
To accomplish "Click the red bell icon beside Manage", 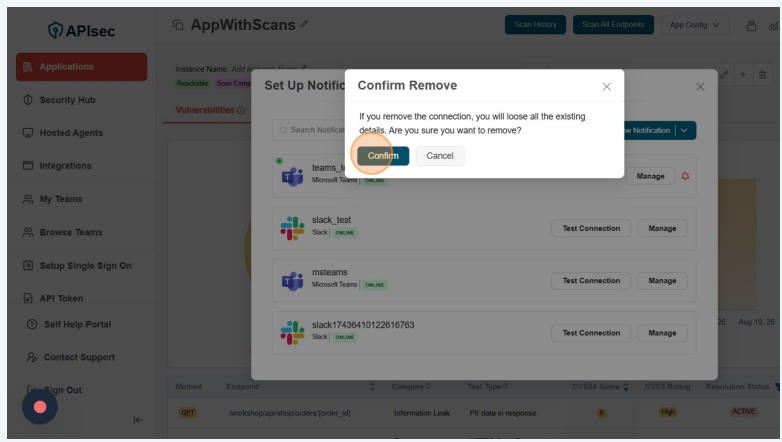I will coord(685,176).
